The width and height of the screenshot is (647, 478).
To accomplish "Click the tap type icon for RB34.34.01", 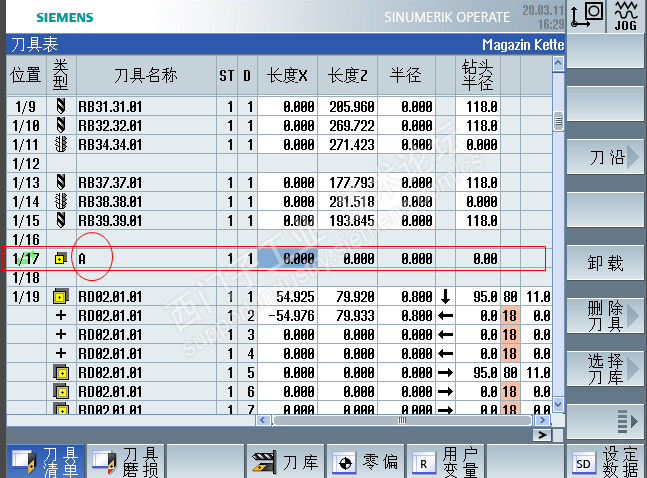I will 61,144.
